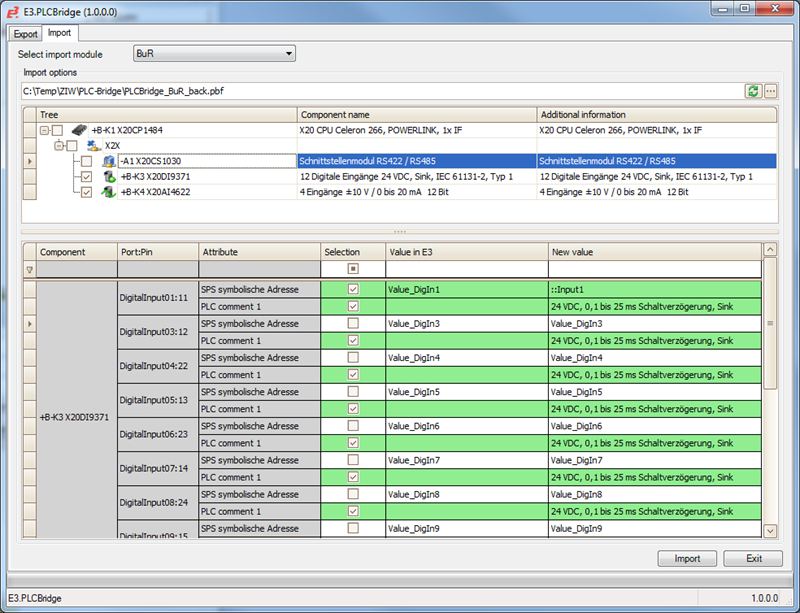Toggle checkbox for +B-K3 X20DI9371 tree node
The width and height of the screenshot is (800, 613).
[x=86, y=177]
